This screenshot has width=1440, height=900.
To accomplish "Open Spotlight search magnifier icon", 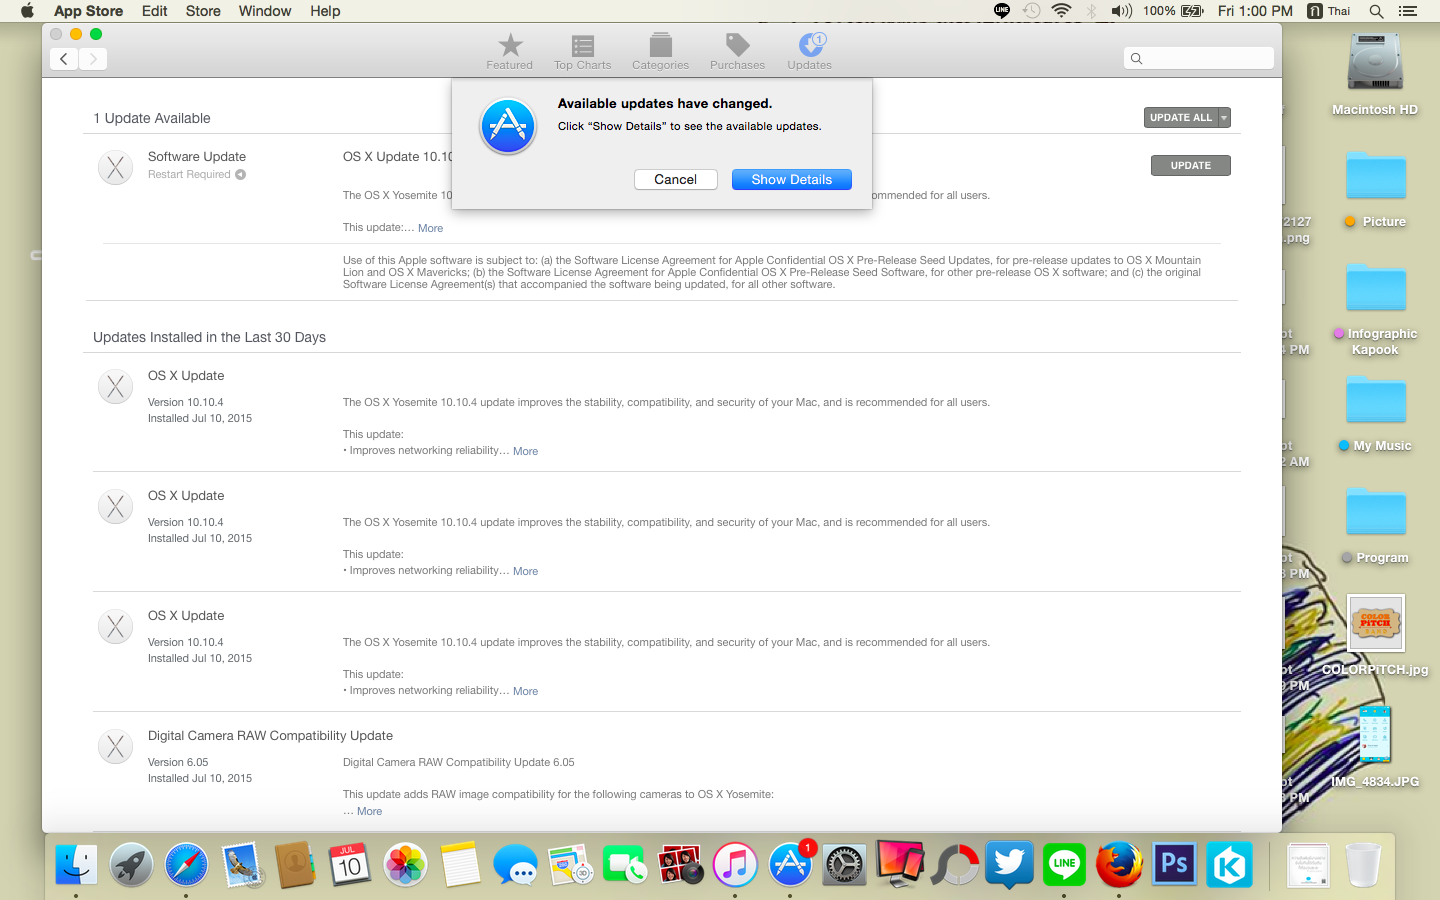I will (1377, 11).
